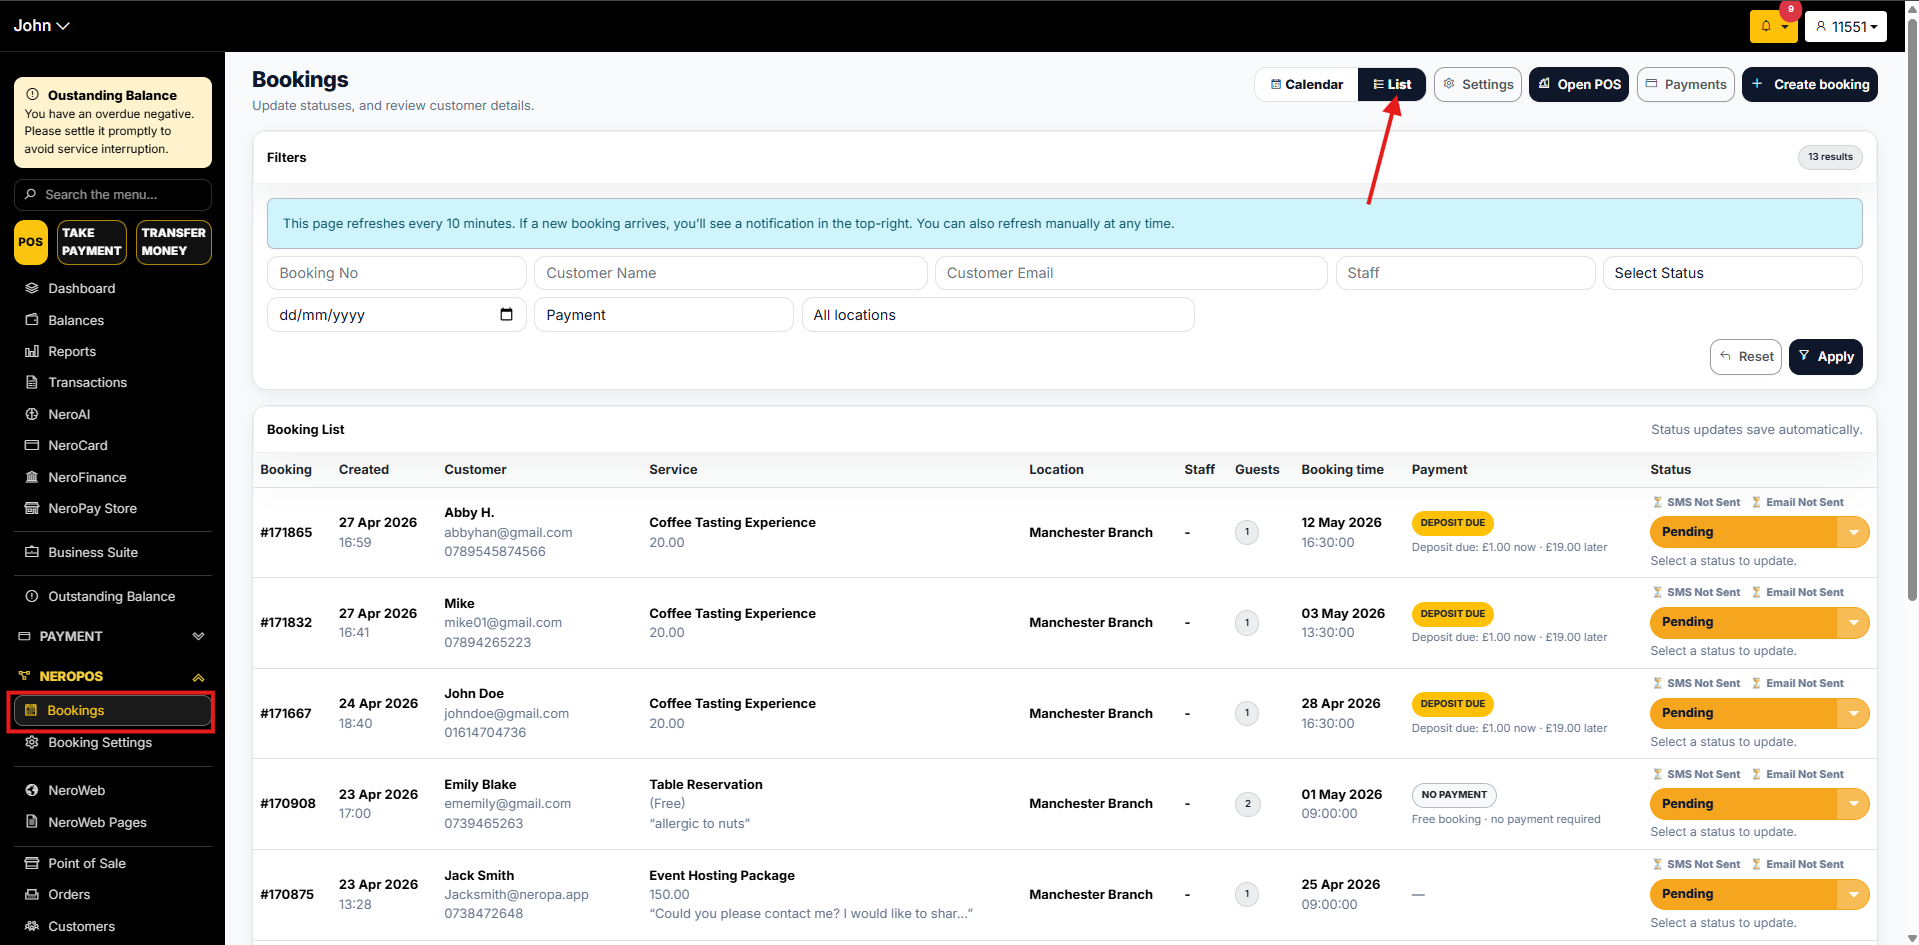
Task: Open NeroPay Store from sidebar
Action: (92, 508)
